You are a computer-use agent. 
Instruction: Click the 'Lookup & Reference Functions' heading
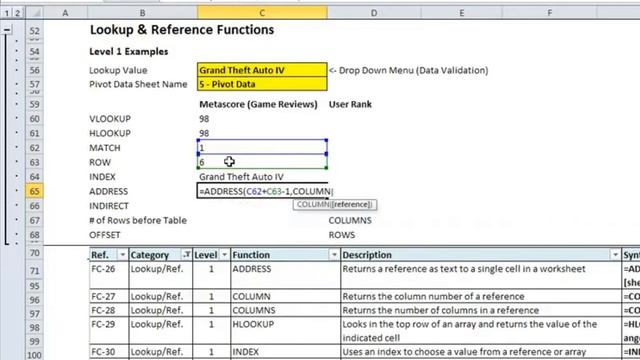[182, 29]
